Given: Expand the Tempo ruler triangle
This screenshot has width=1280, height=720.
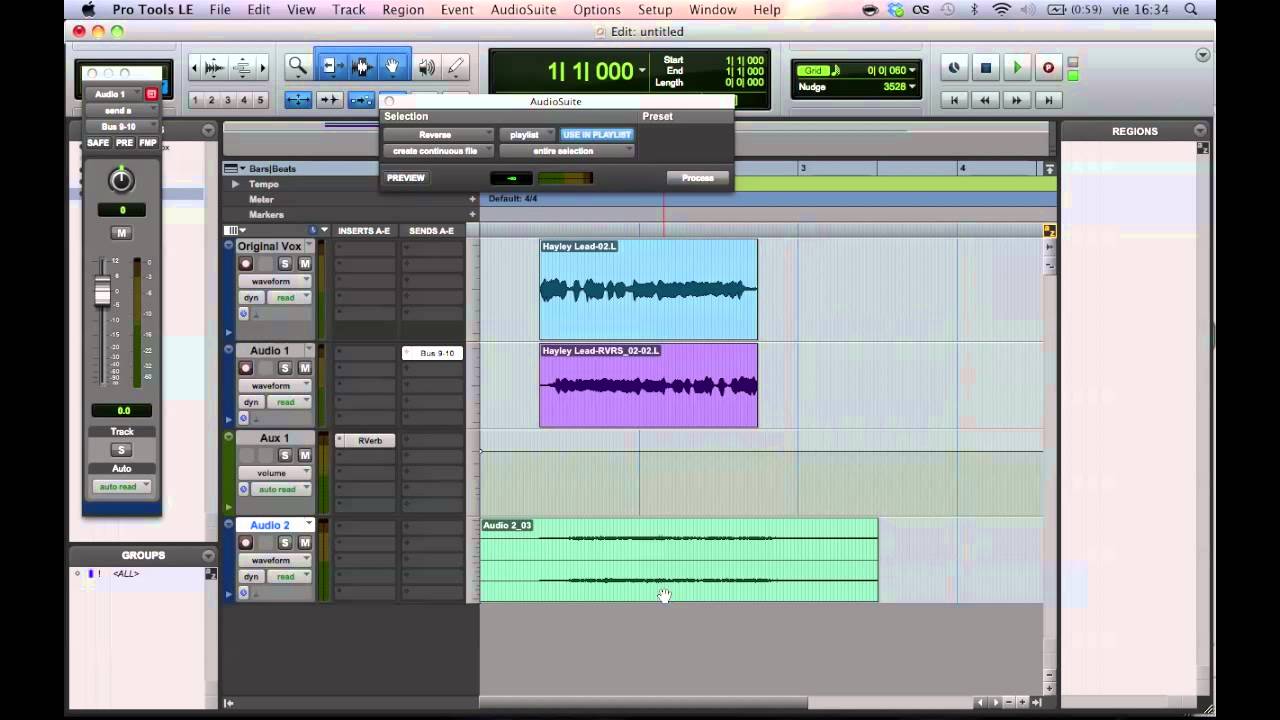Looking at the screenshot, I should 236,184.
